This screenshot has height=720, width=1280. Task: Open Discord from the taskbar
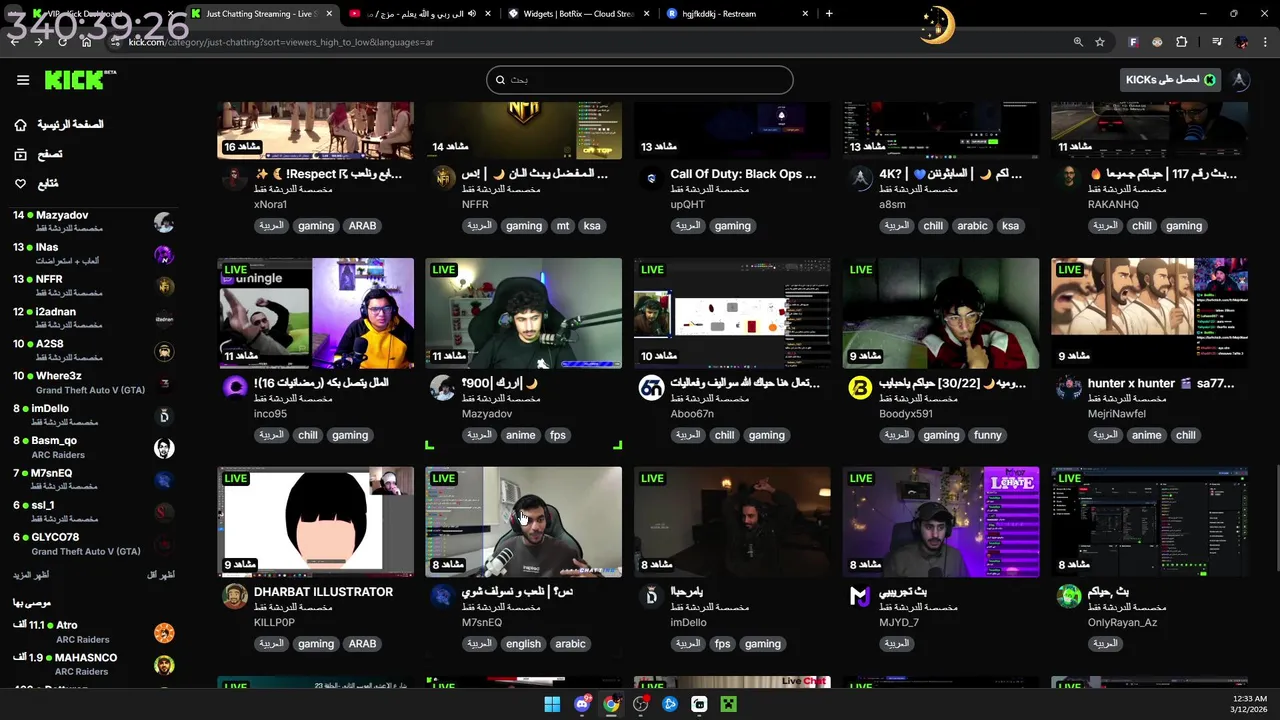[582, 704]
